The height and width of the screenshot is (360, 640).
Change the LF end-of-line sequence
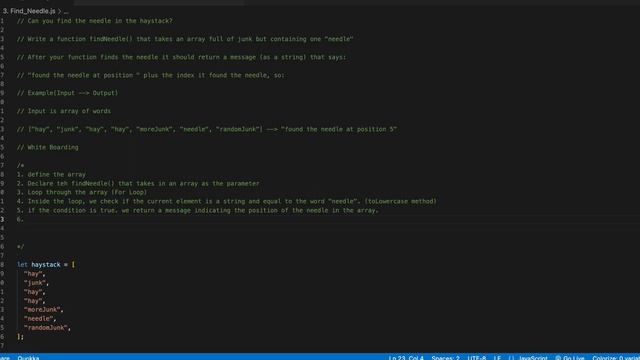point(497,358)
